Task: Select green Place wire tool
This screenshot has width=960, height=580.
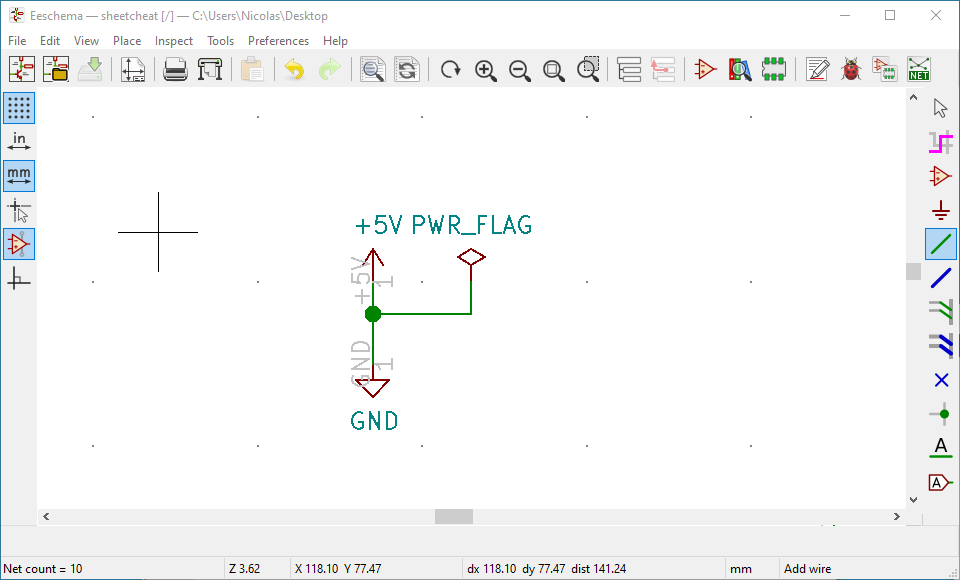Action: tap(941, 244)
